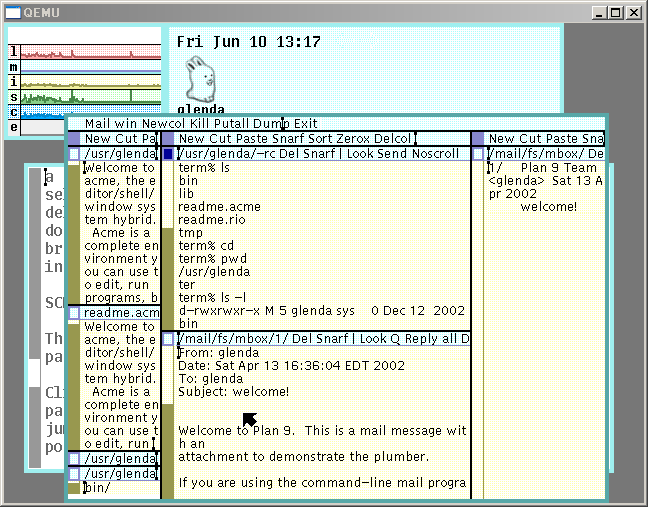
Task: Click 'readme.acme' in the terminal ls listing
Action: 219,207
